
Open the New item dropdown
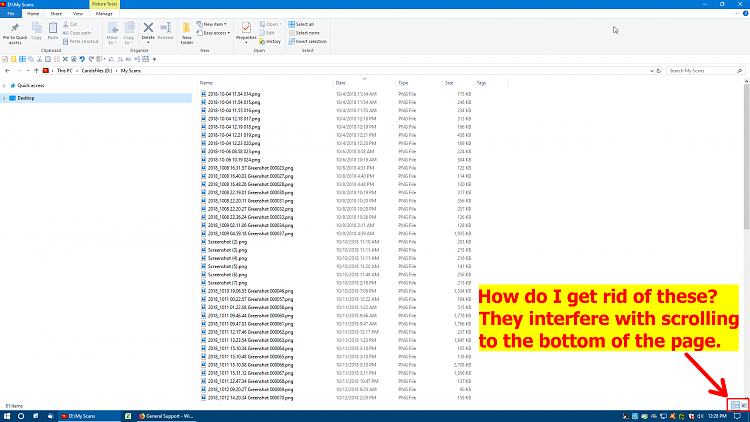[x=211, y=24]
